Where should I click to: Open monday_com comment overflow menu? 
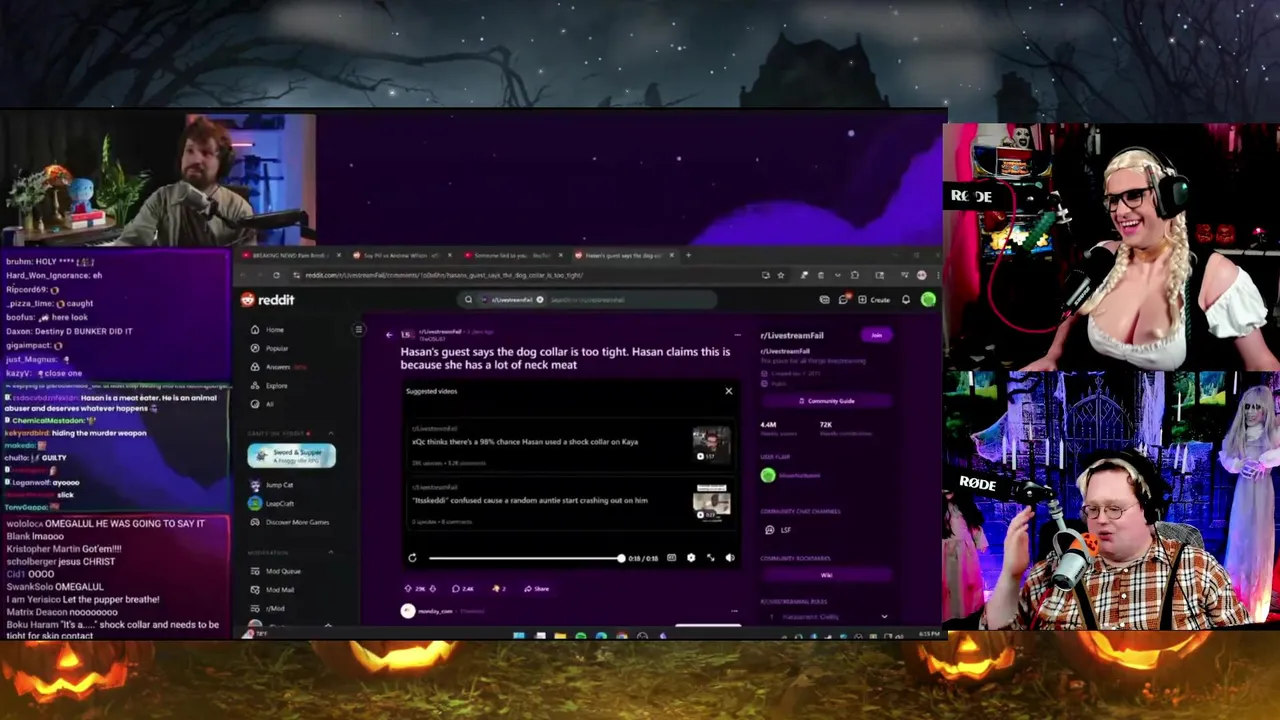[734, 610]
